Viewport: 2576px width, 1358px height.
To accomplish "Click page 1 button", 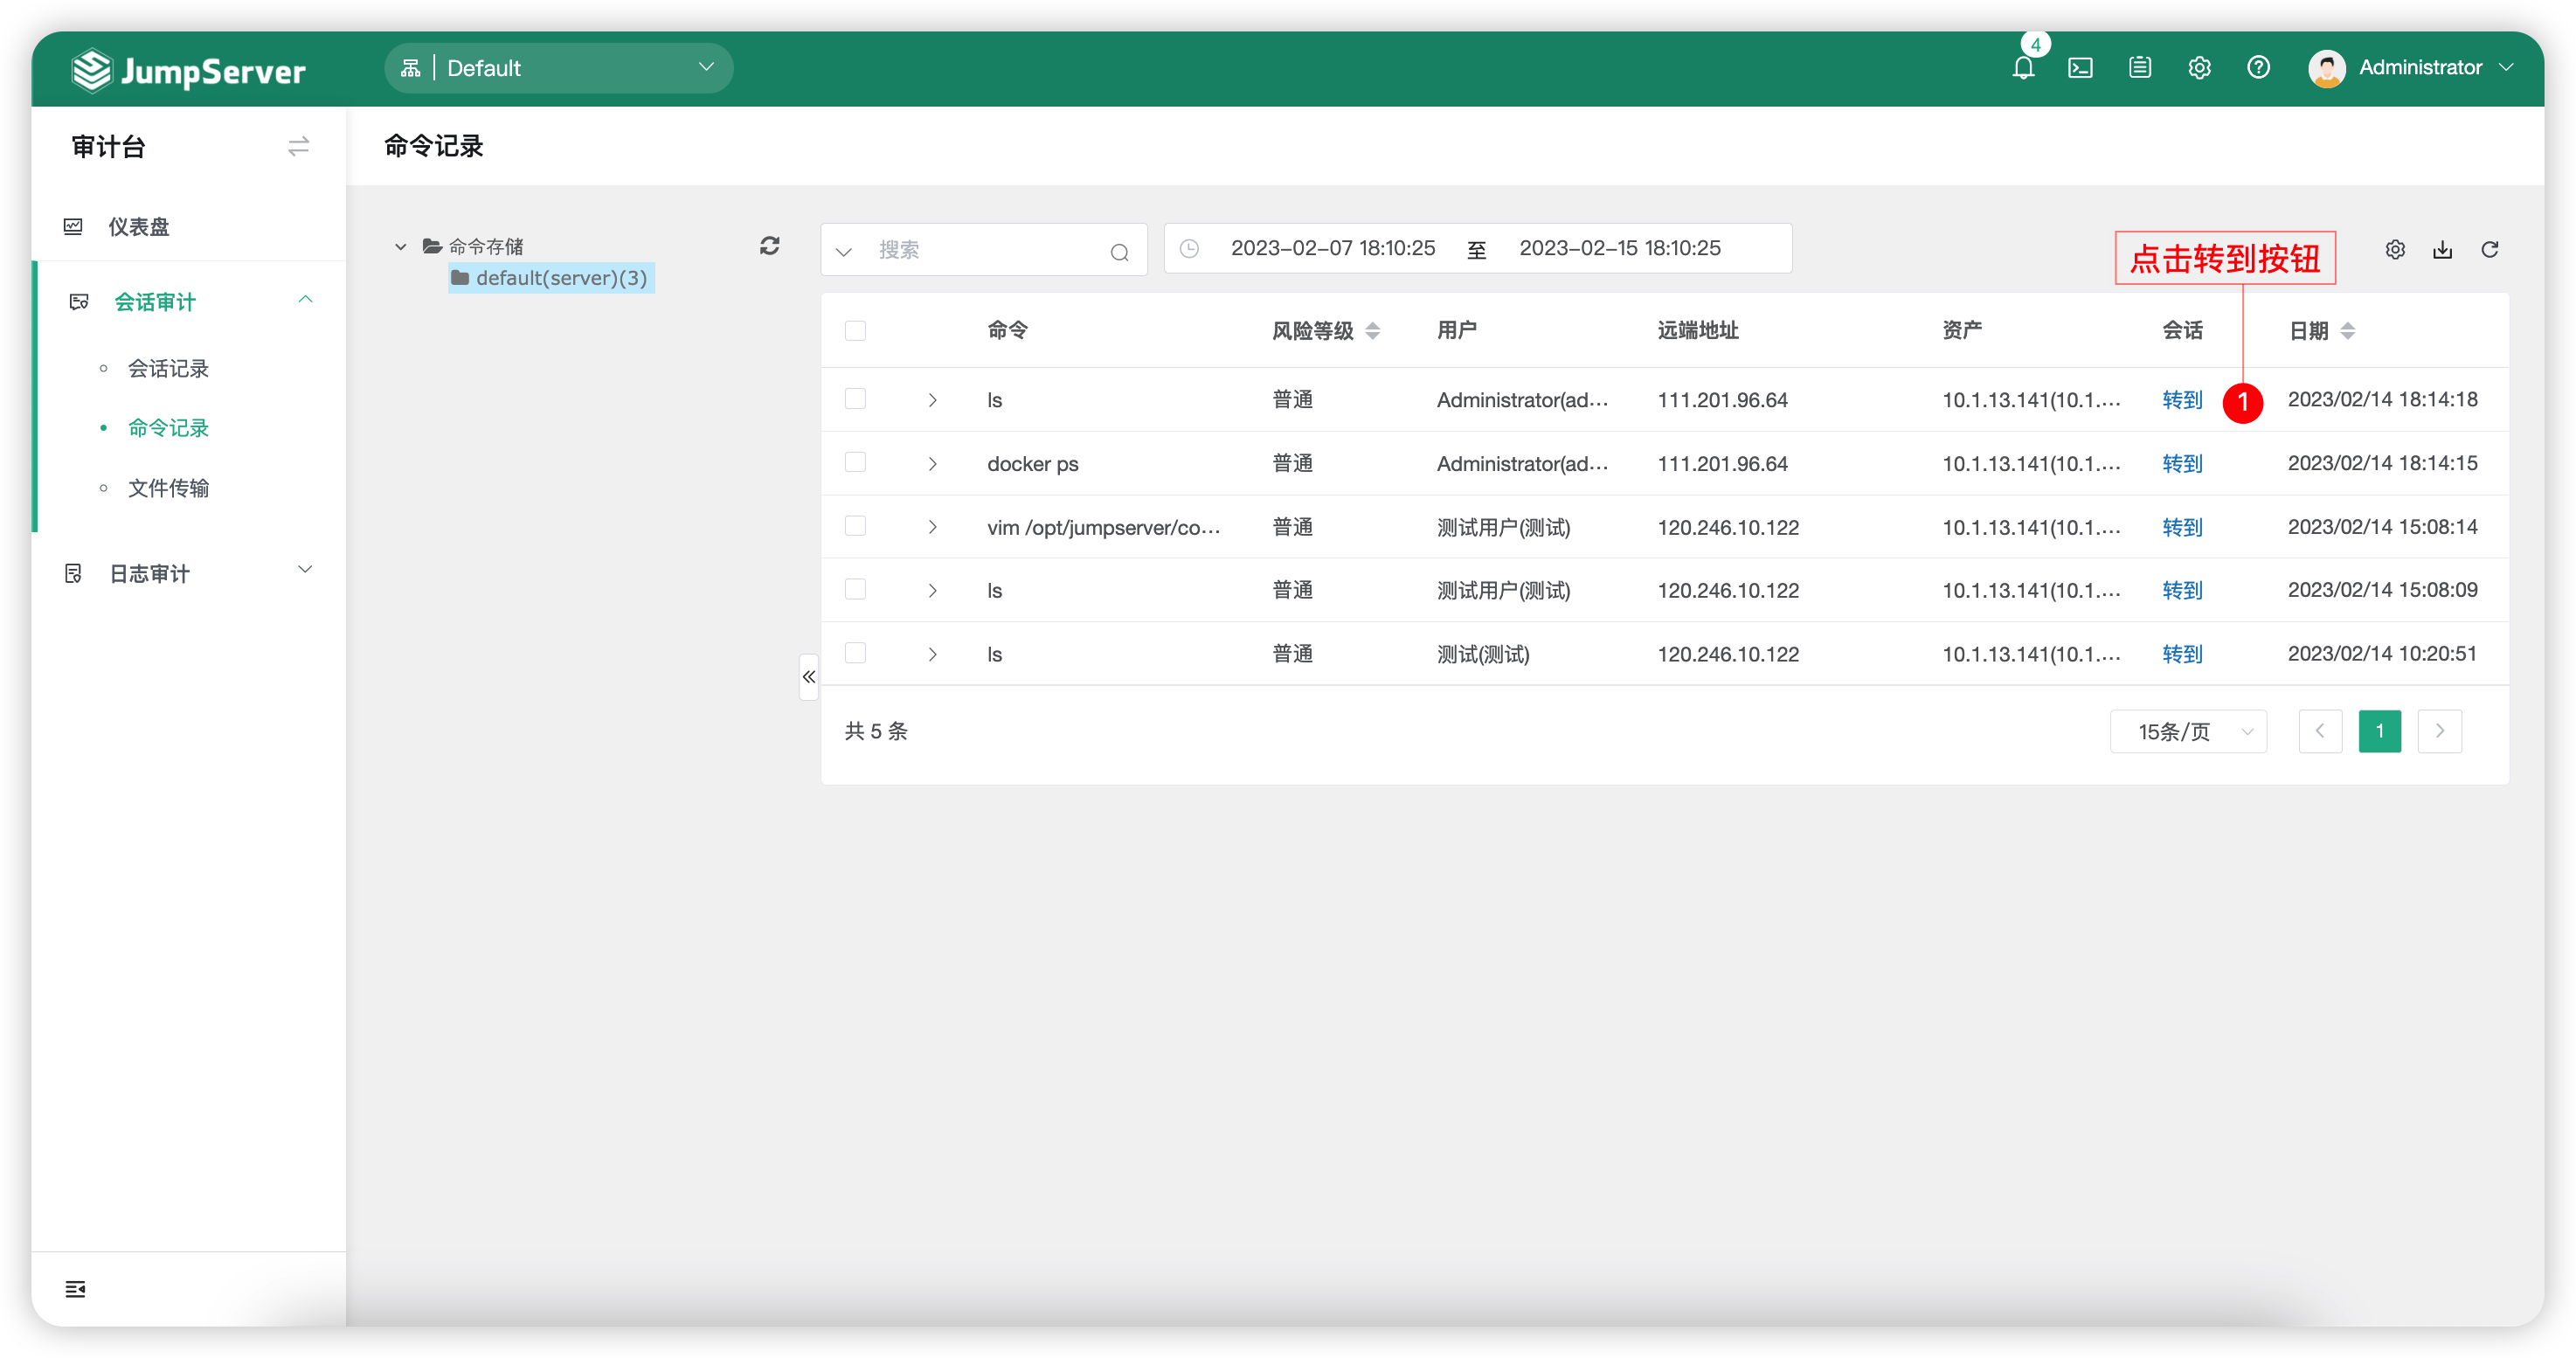I will 2379,731.
